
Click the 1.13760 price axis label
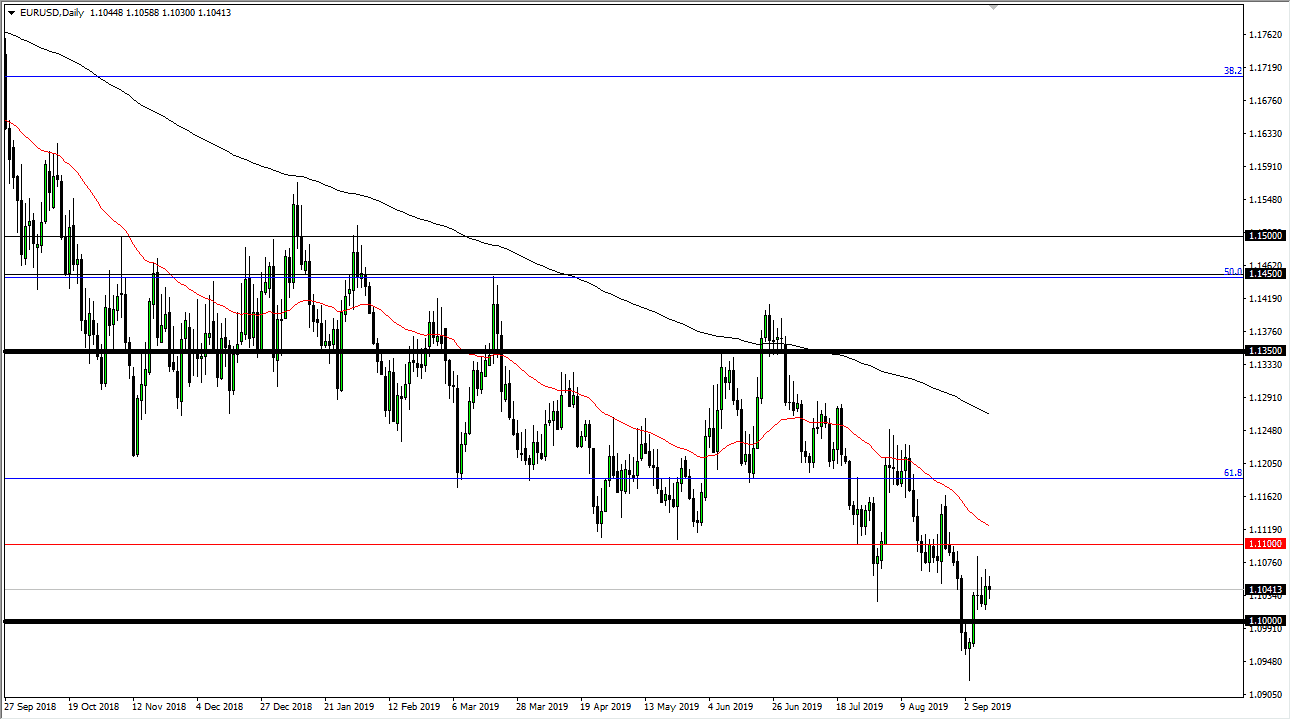point(1265,332)
